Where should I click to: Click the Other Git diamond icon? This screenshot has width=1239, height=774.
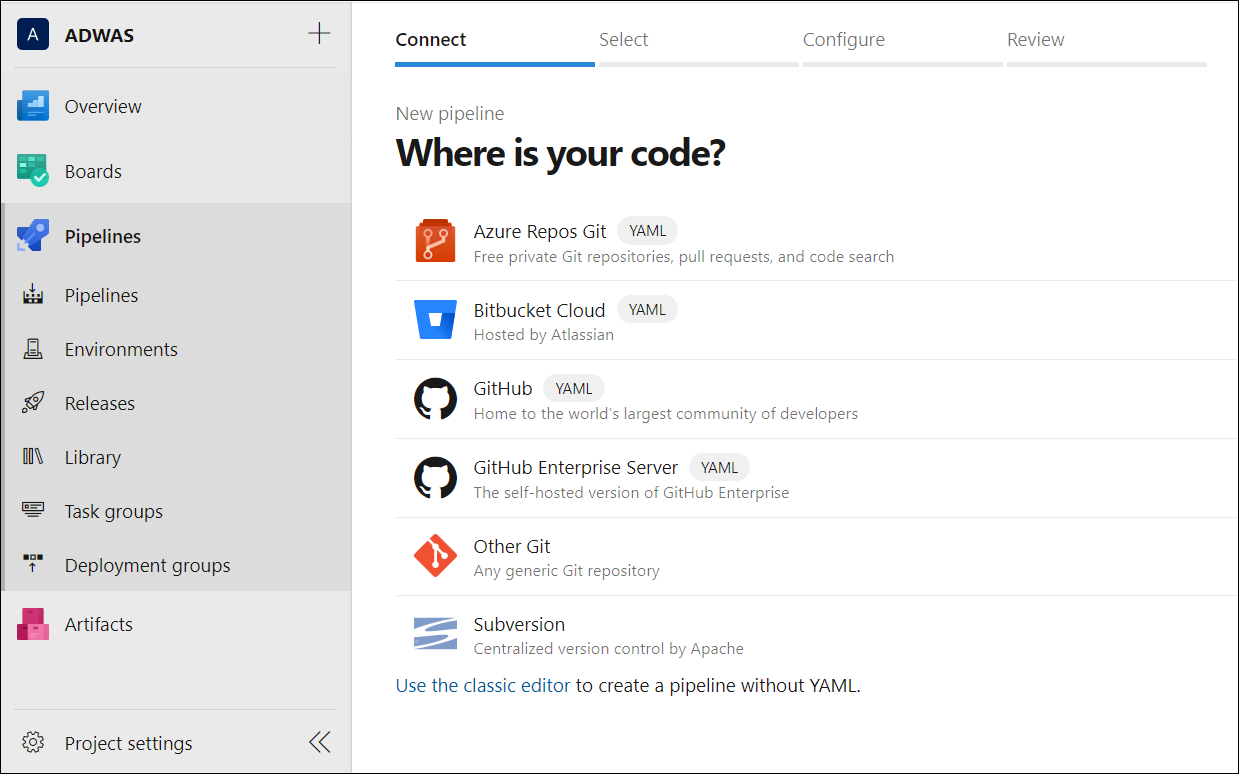click(x=435, y=555)
